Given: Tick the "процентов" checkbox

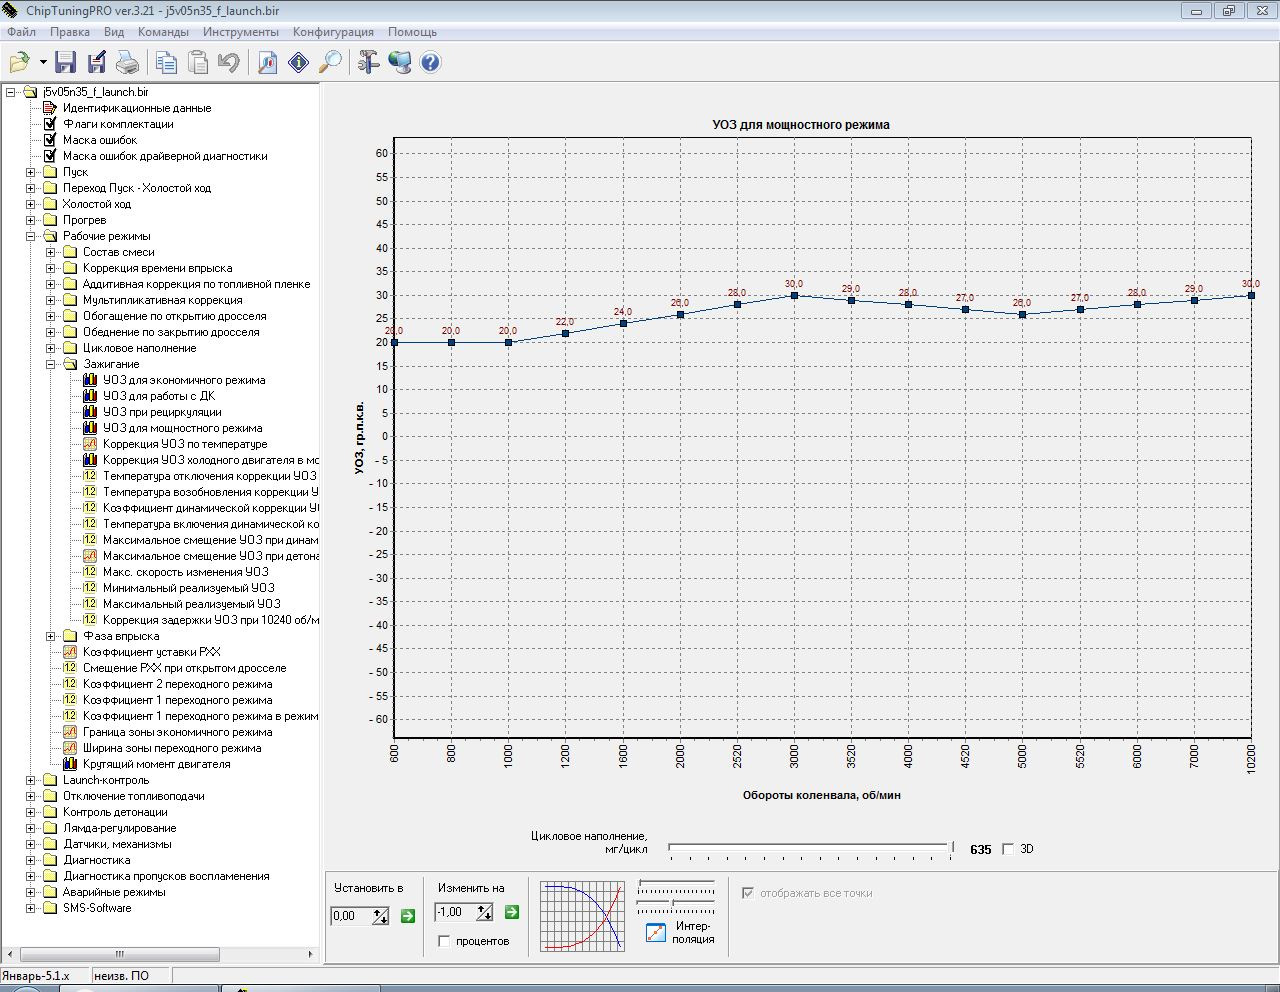Looking at the screenshot, I should click(445, 941).
